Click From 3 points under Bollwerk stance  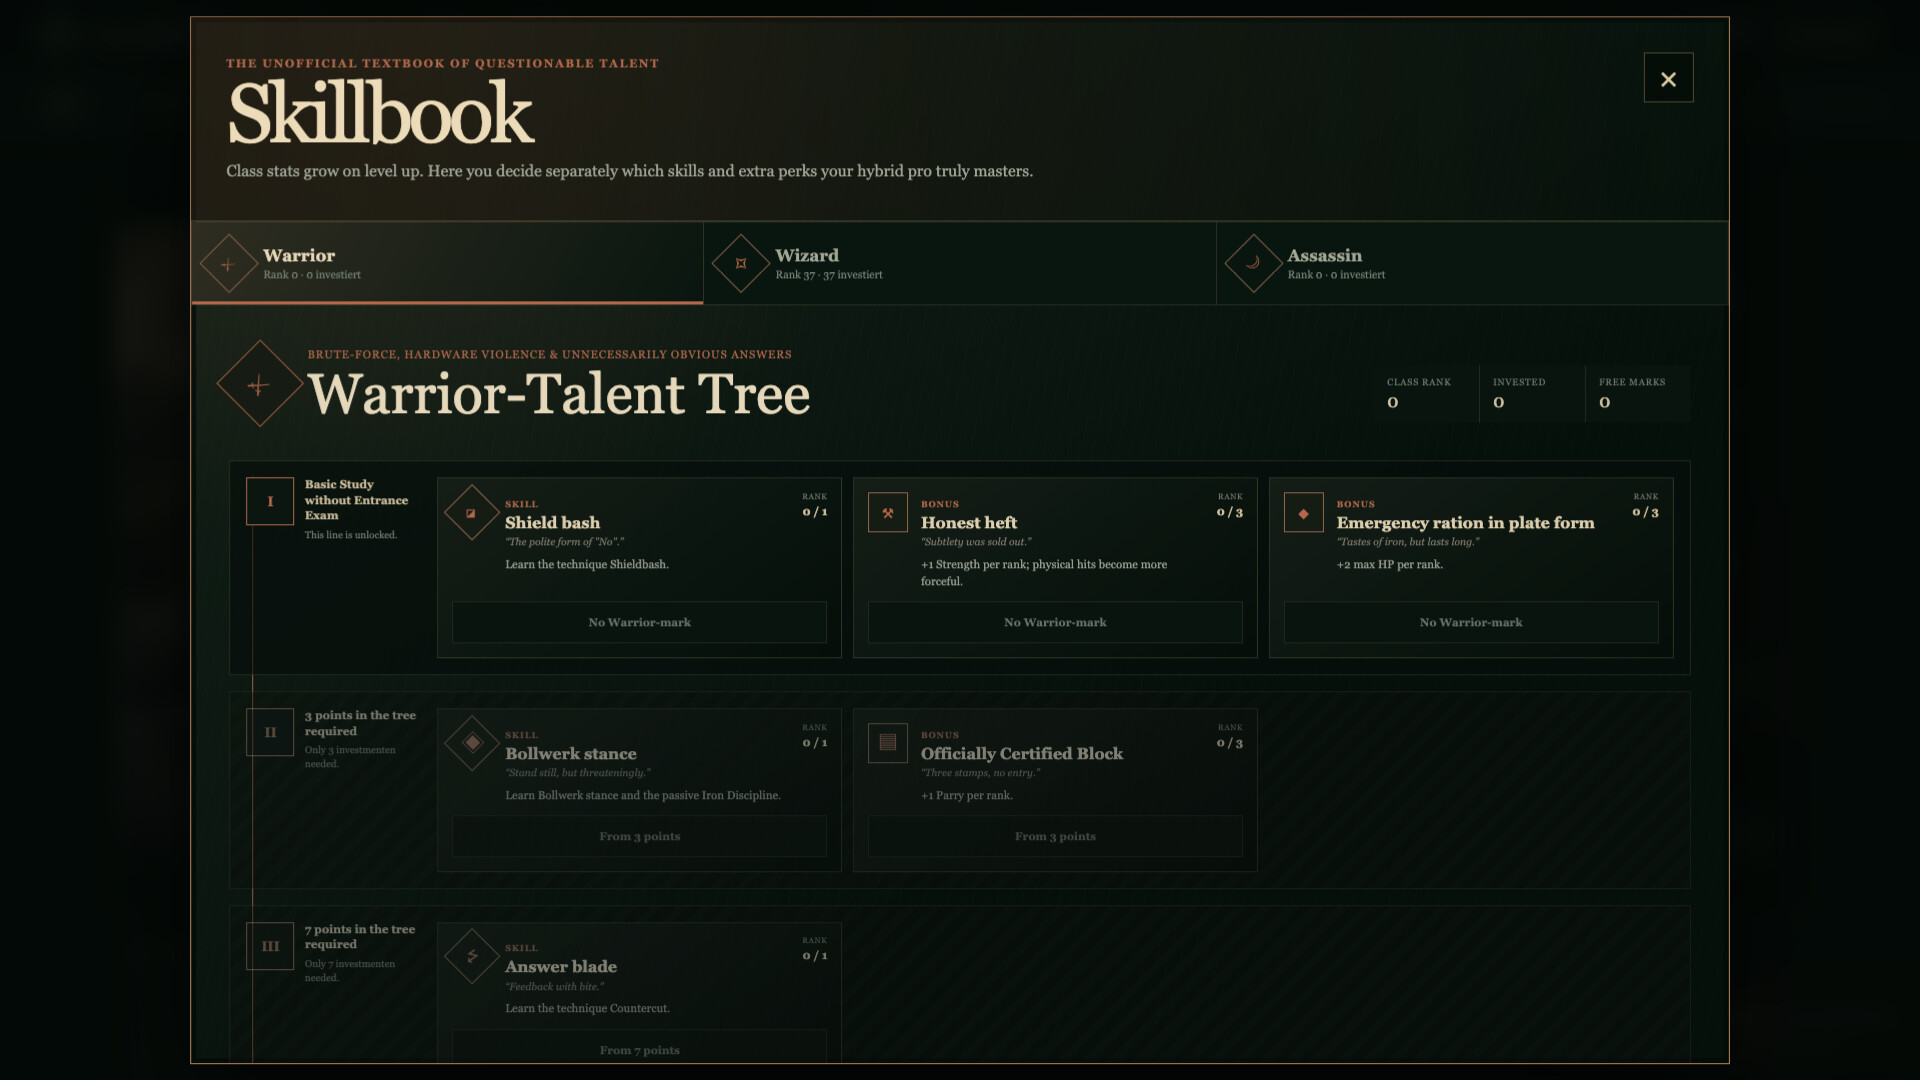pyautogui.click(x=639, y=836)
